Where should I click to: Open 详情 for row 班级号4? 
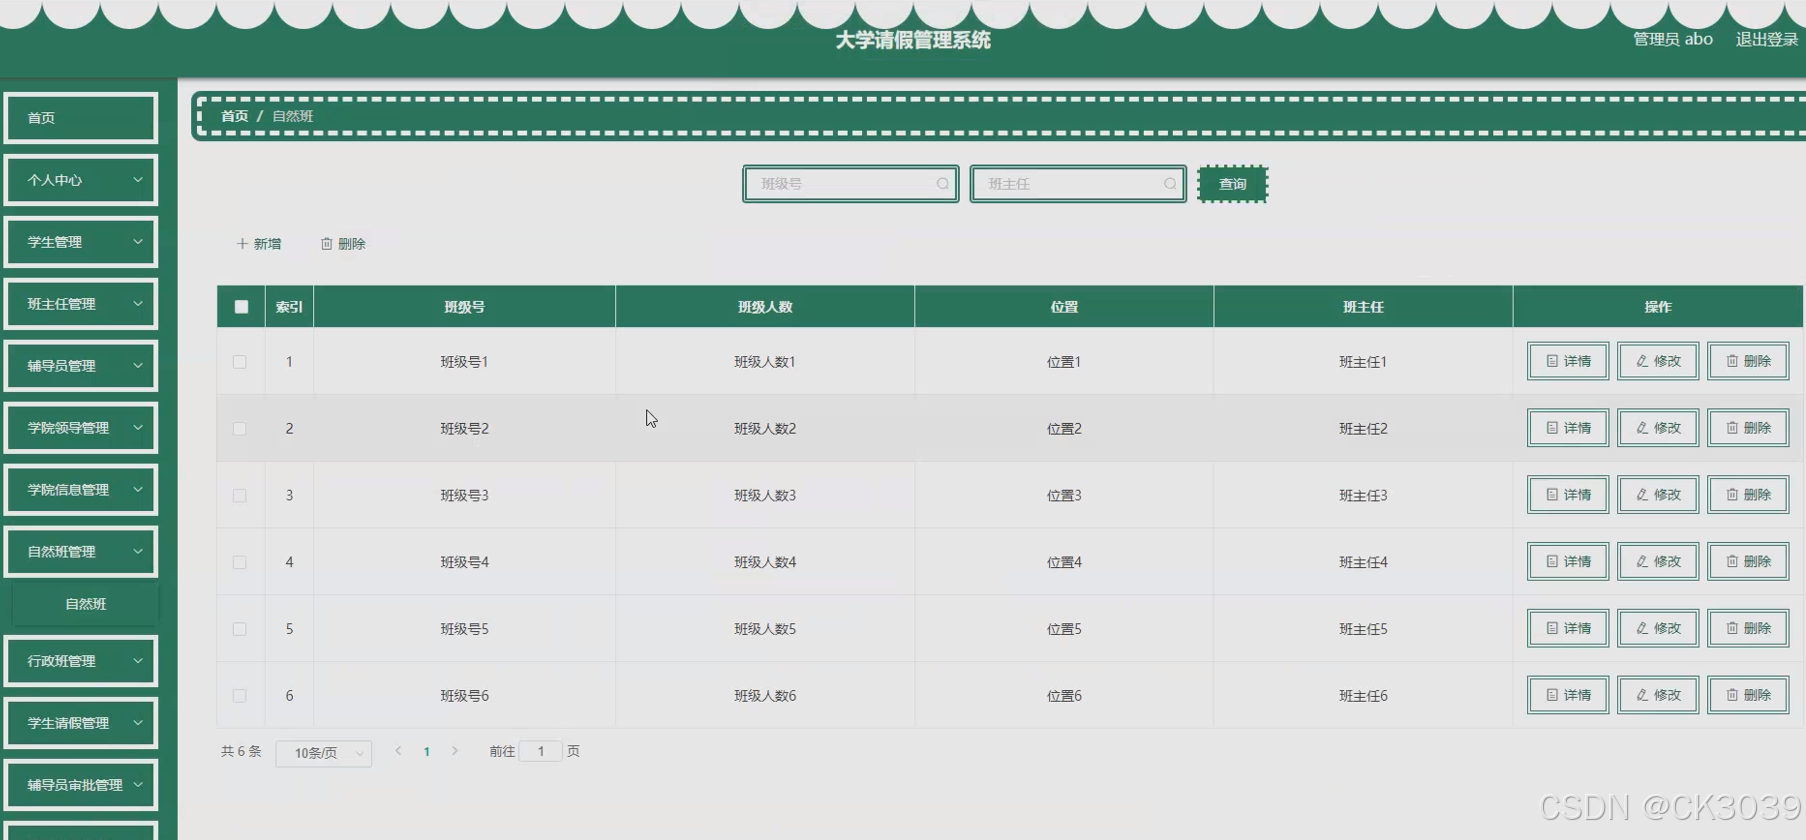tap(1568, 562)
